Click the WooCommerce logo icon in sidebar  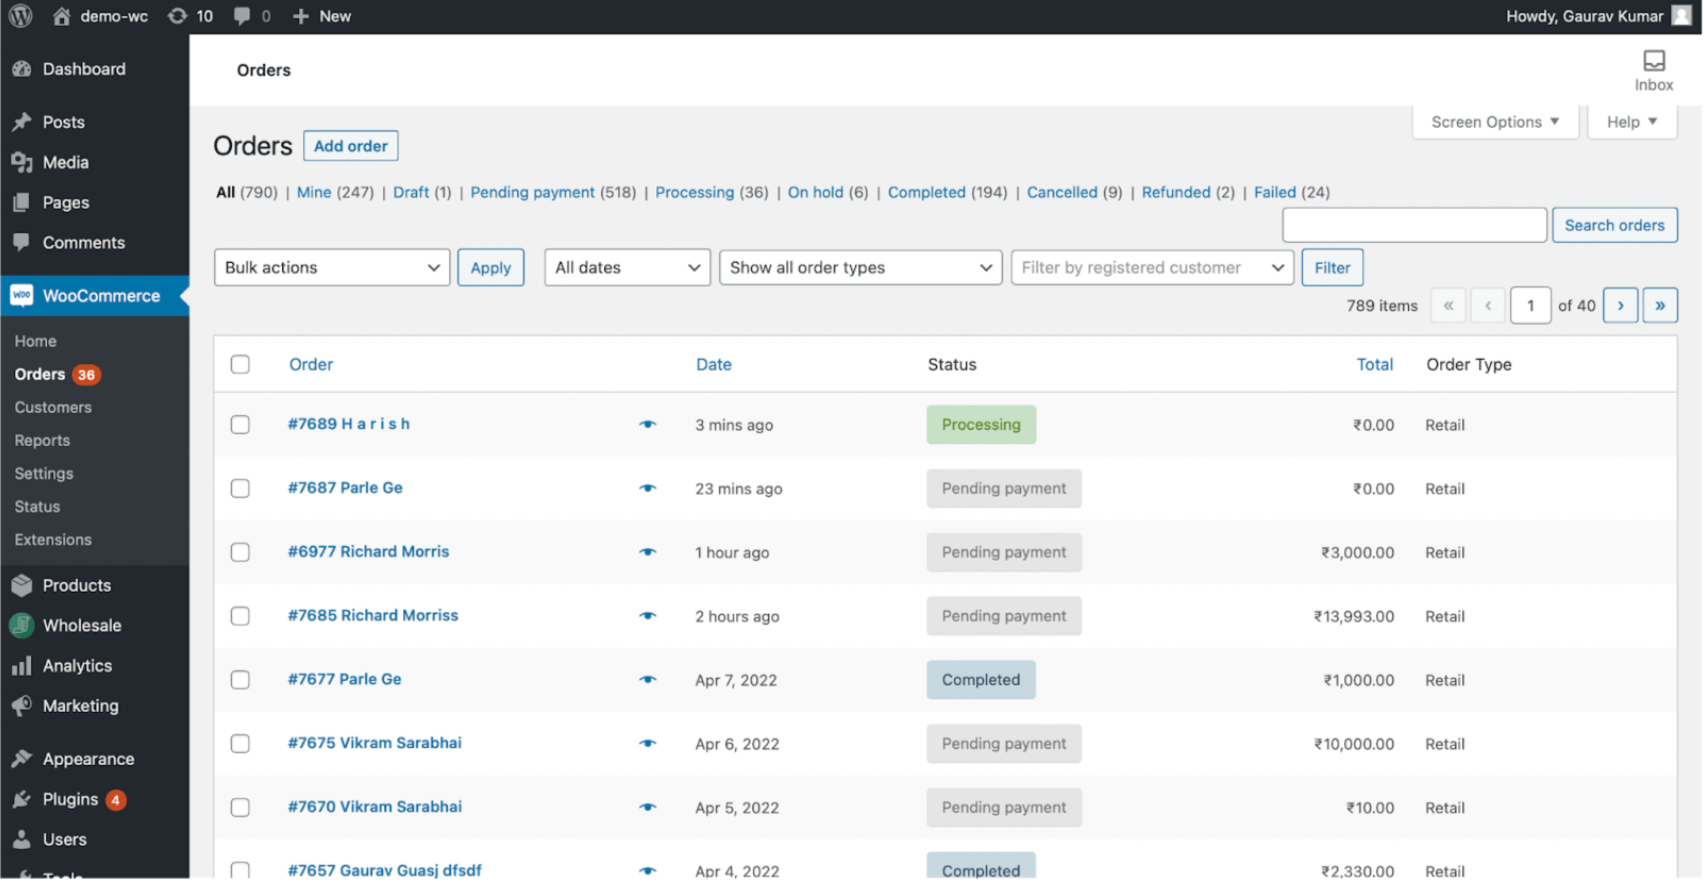pyautogui.click(x=22, y=296)
